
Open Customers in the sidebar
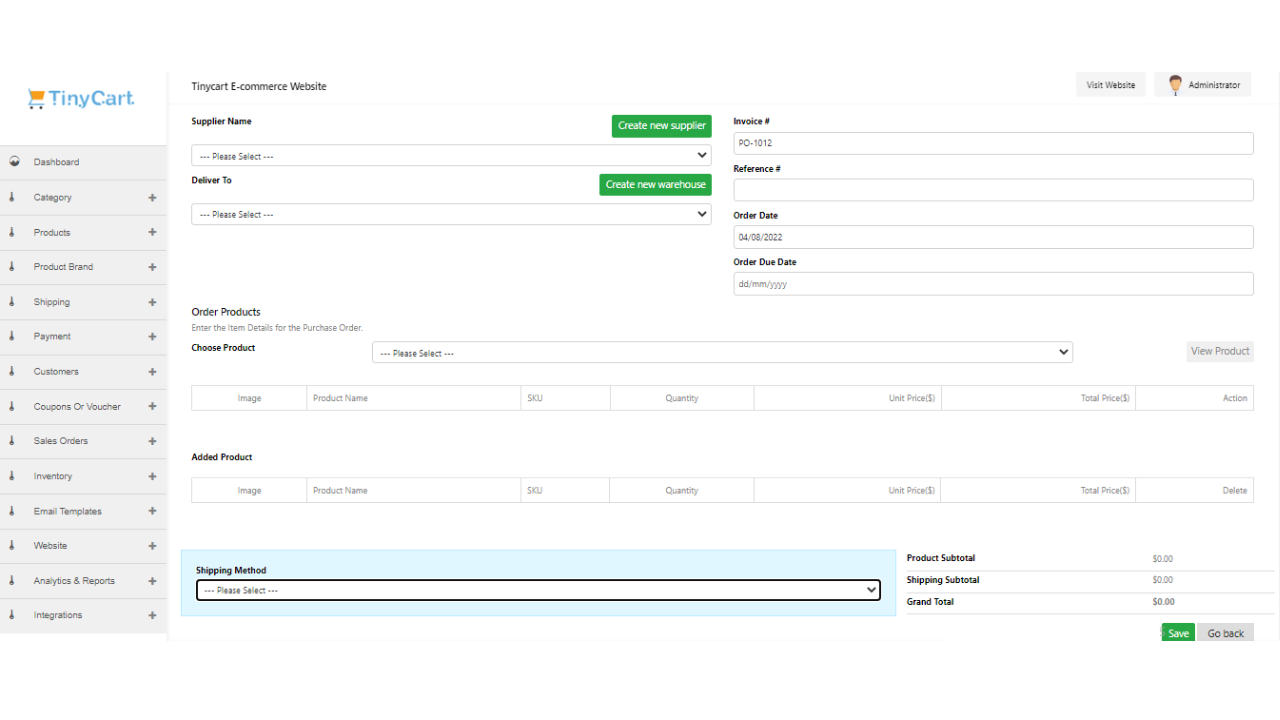[x=56, y=372]
